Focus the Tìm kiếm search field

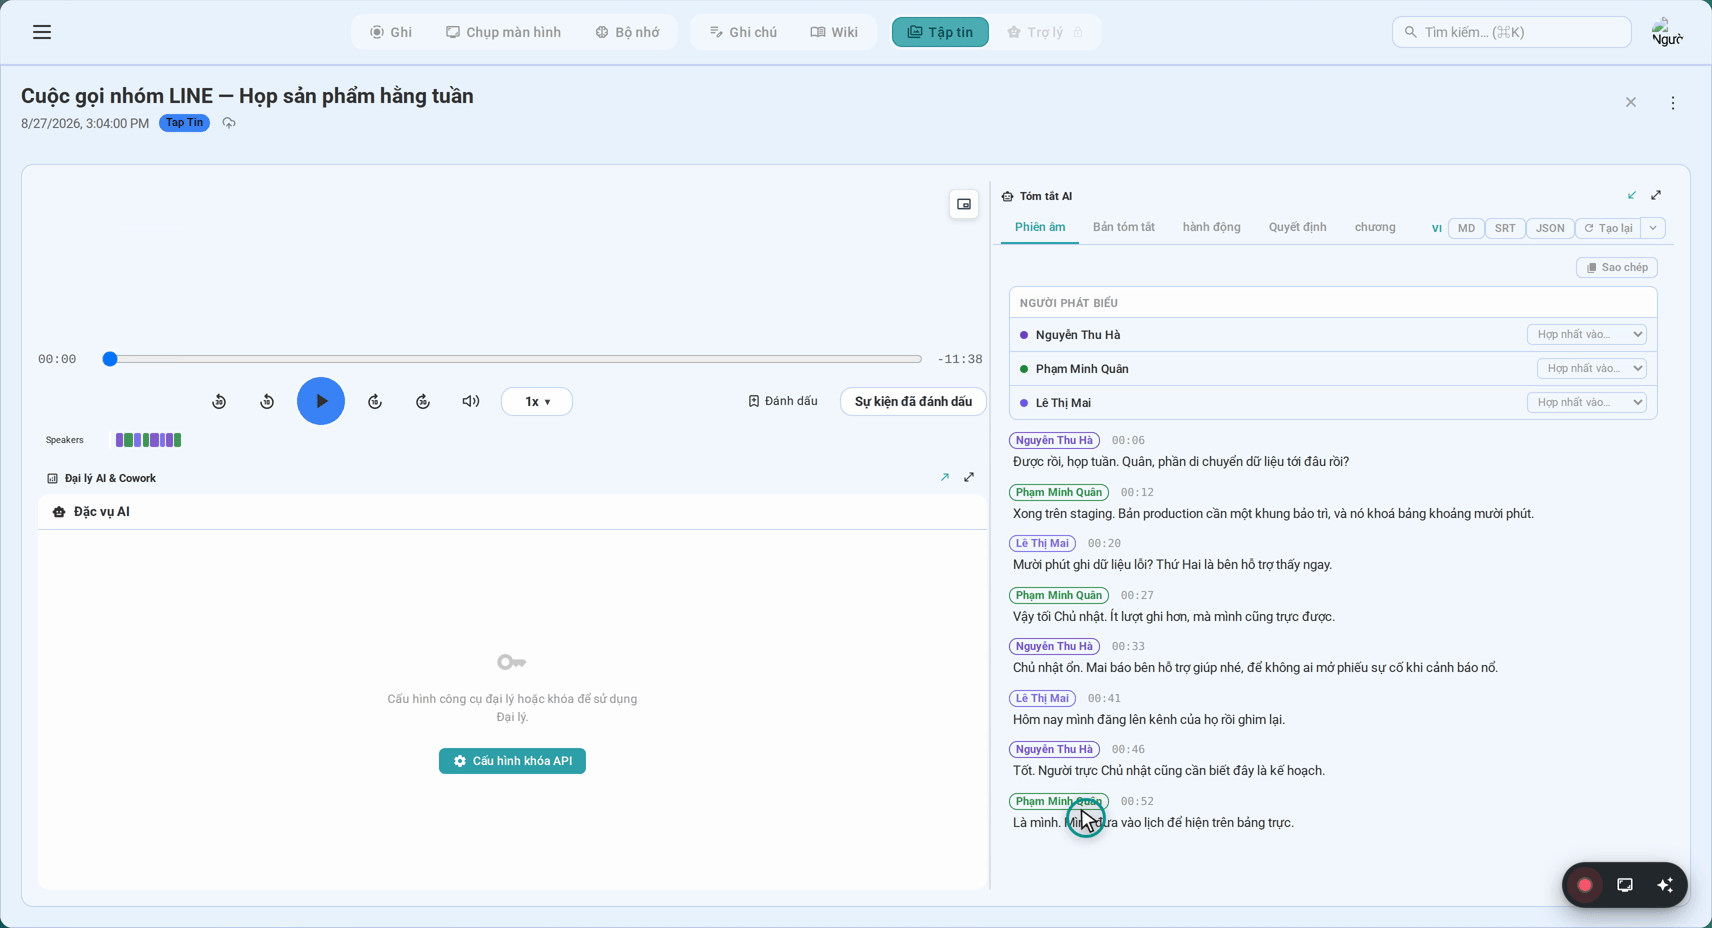pos(1511,32)
